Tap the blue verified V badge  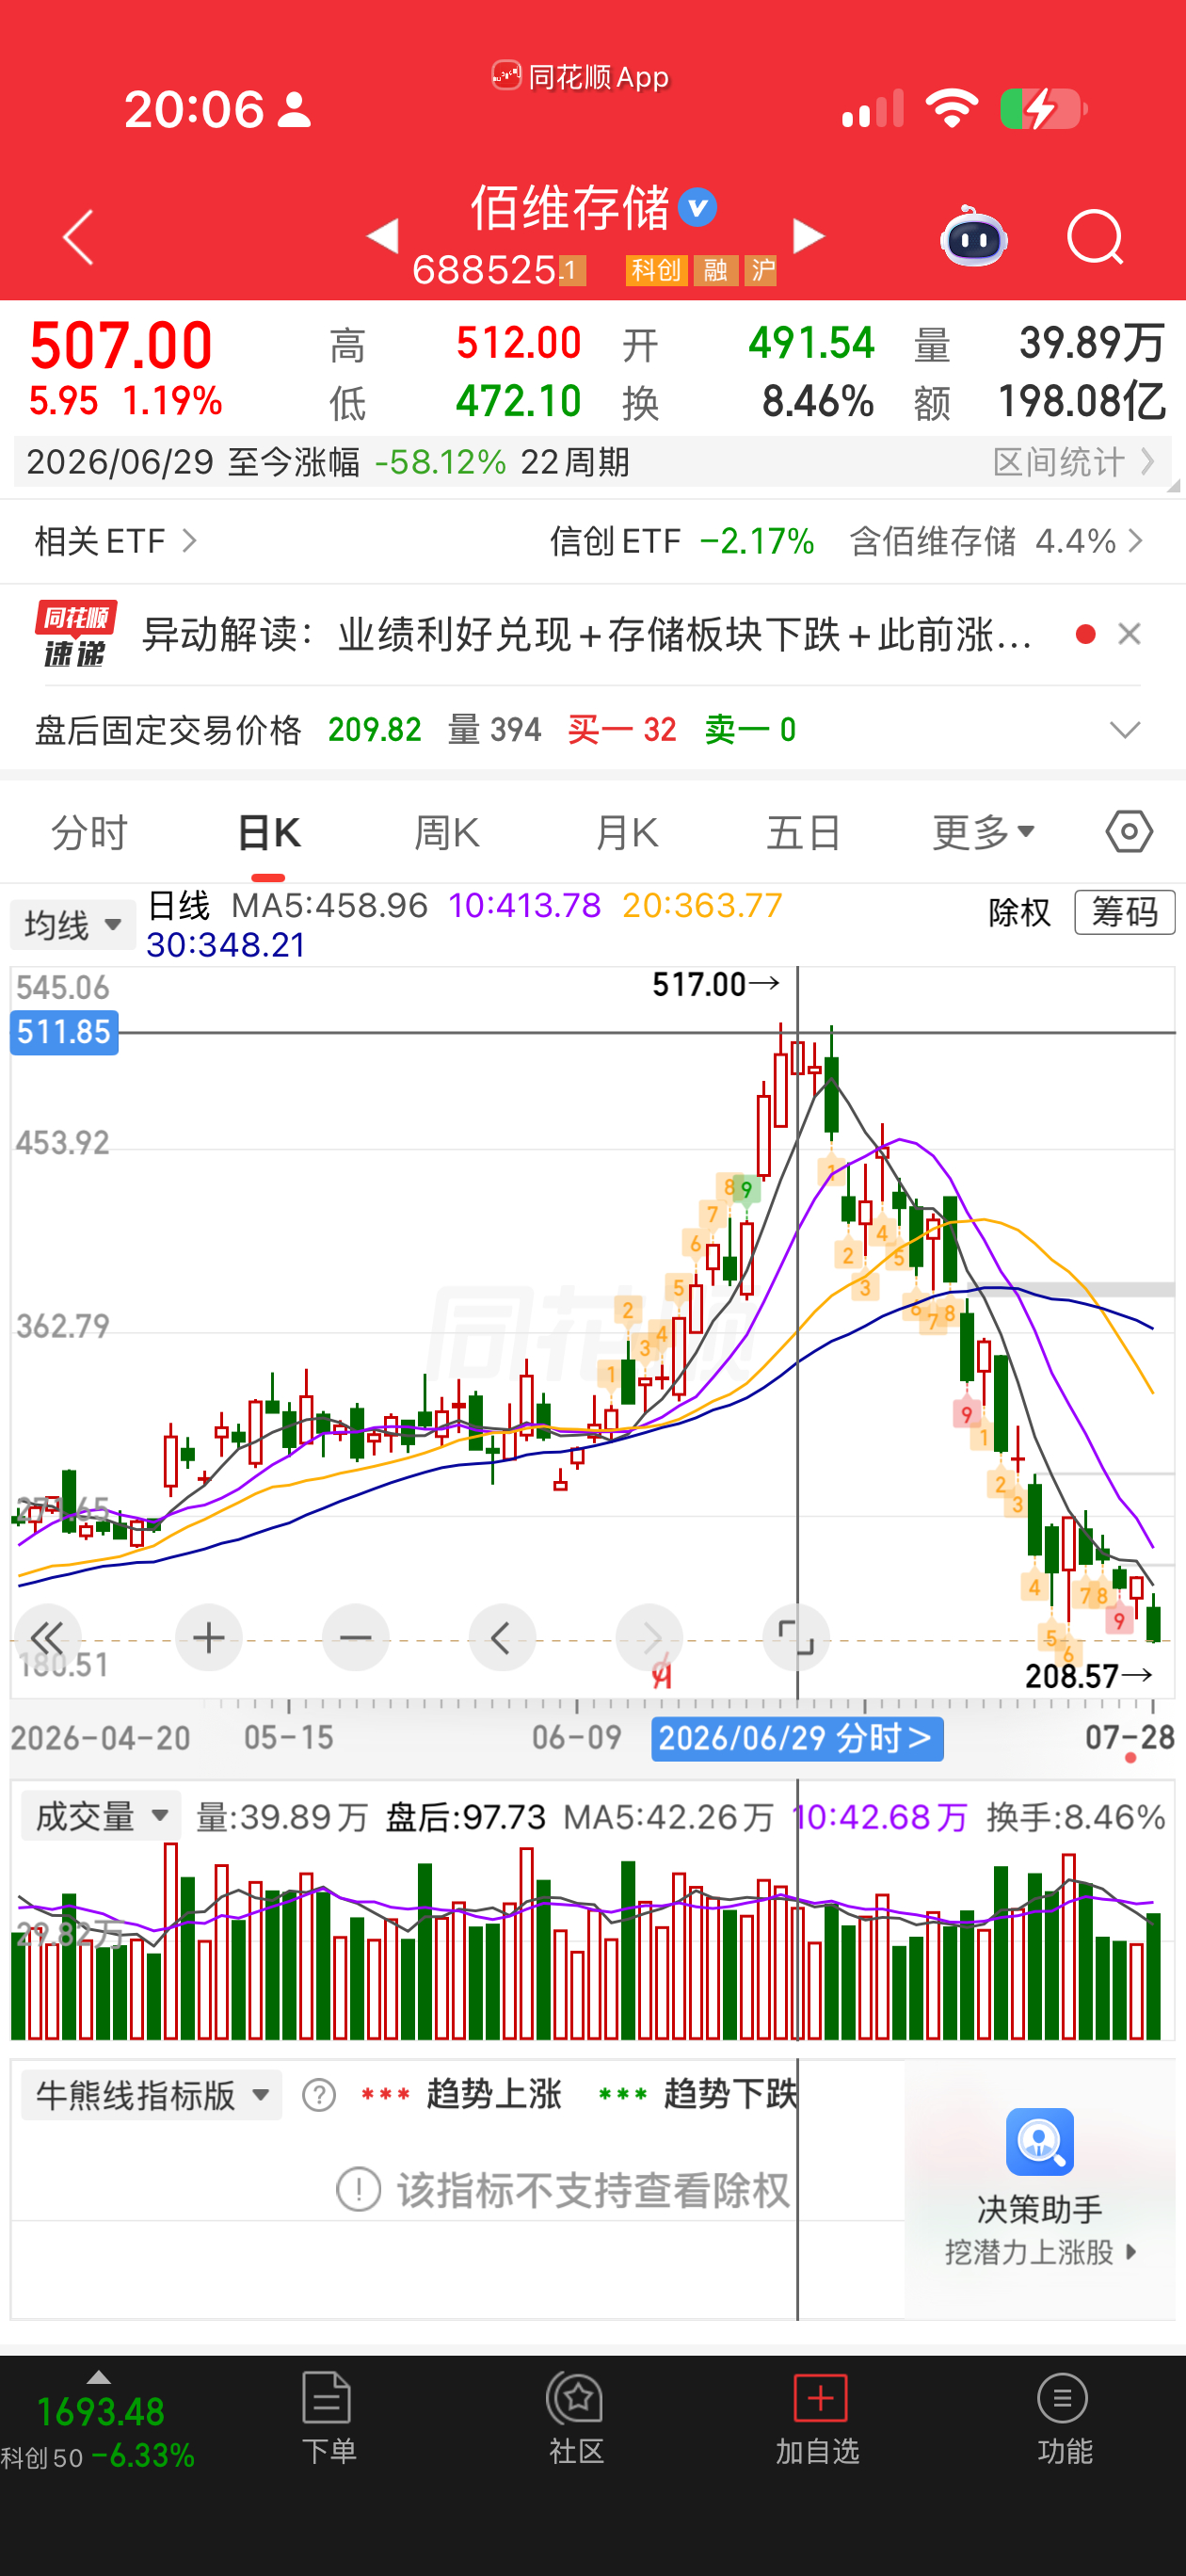coord(697,207)
